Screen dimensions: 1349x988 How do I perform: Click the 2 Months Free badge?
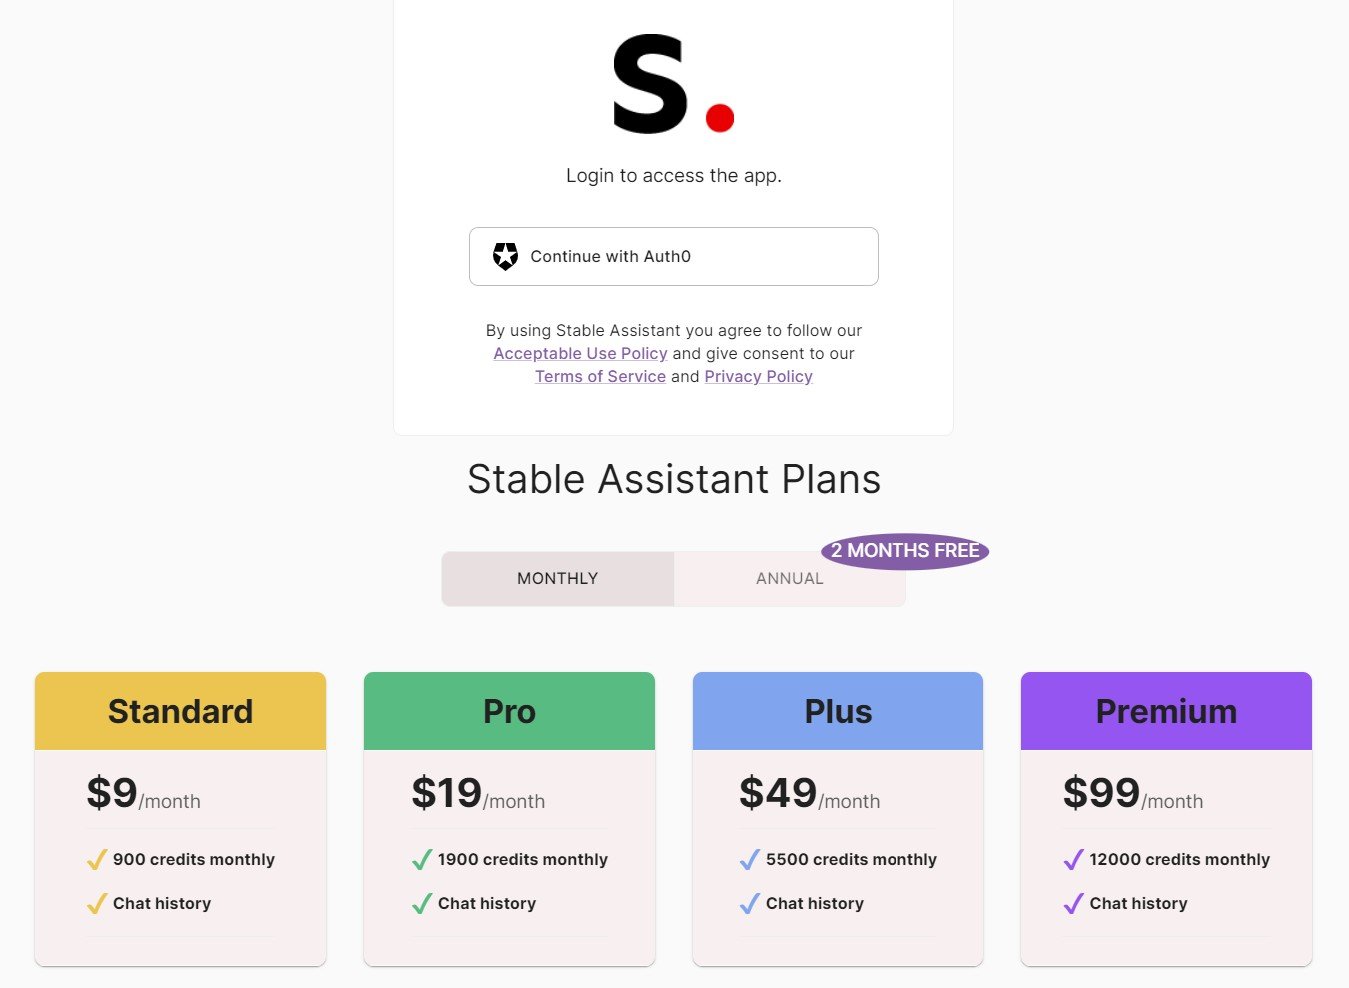click(905, 551)
